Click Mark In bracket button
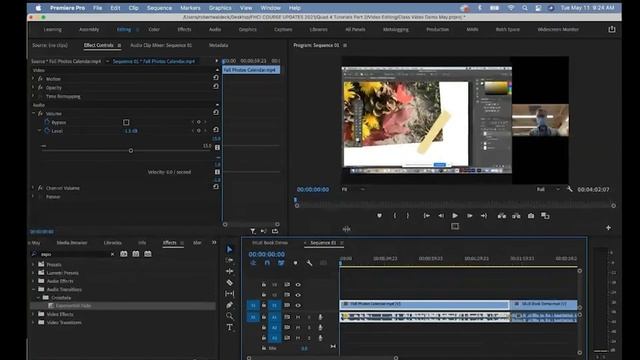 394,216
